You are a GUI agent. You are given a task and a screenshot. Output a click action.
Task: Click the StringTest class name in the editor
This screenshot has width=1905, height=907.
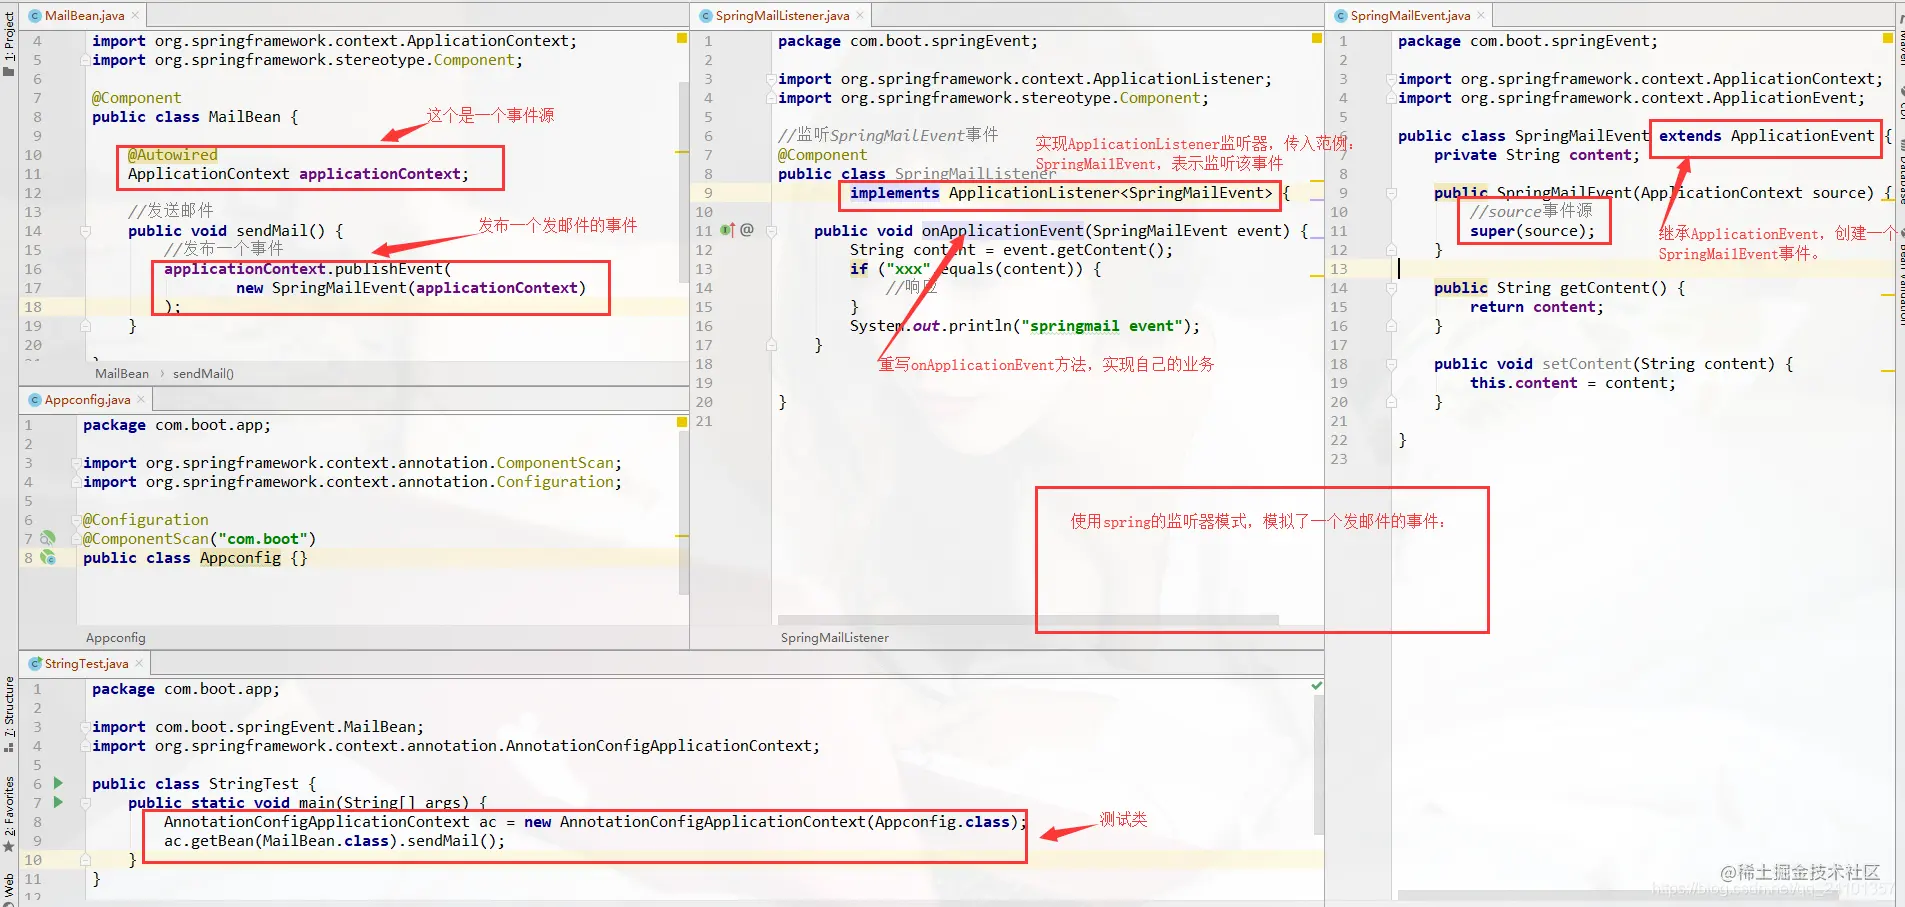[x=253, y=784]
